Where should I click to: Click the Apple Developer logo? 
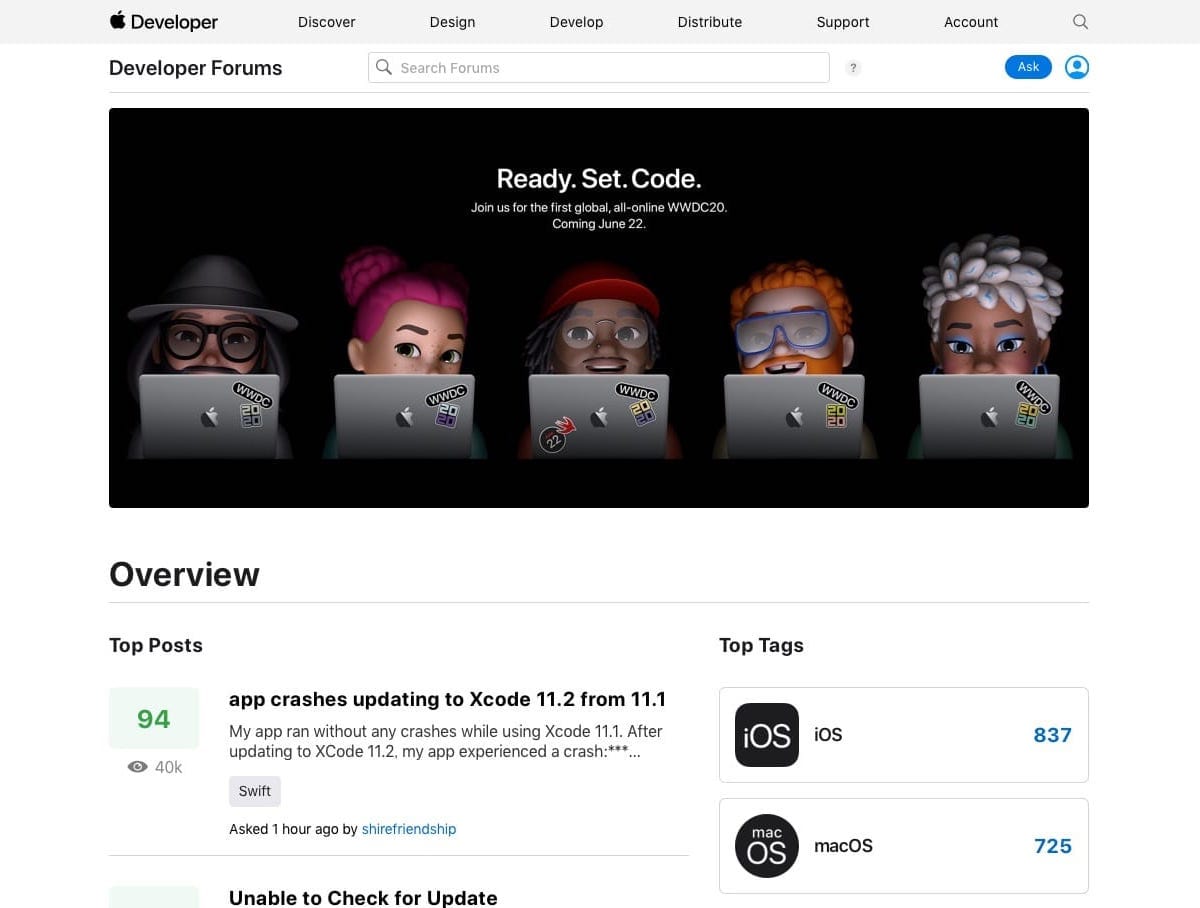click(163, 21)
